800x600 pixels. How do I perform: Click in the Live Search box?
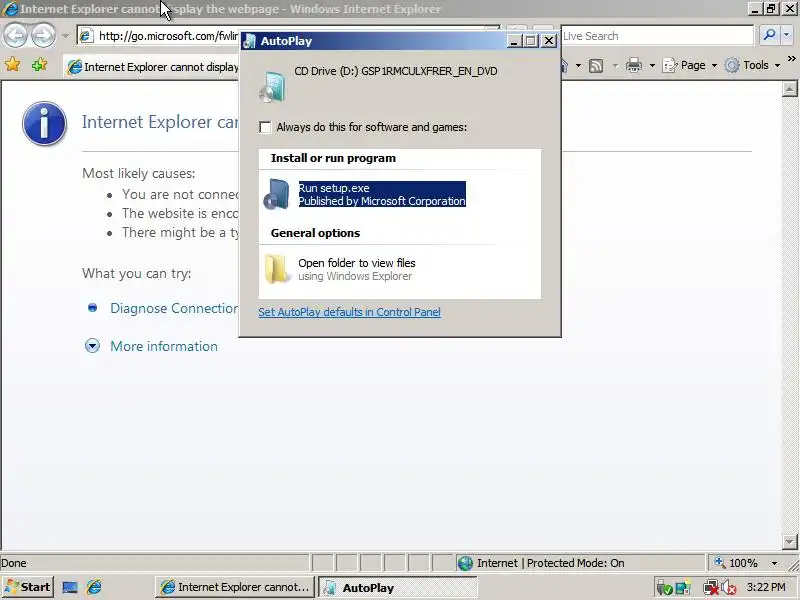pyautogui.click(x=657, y=36)
